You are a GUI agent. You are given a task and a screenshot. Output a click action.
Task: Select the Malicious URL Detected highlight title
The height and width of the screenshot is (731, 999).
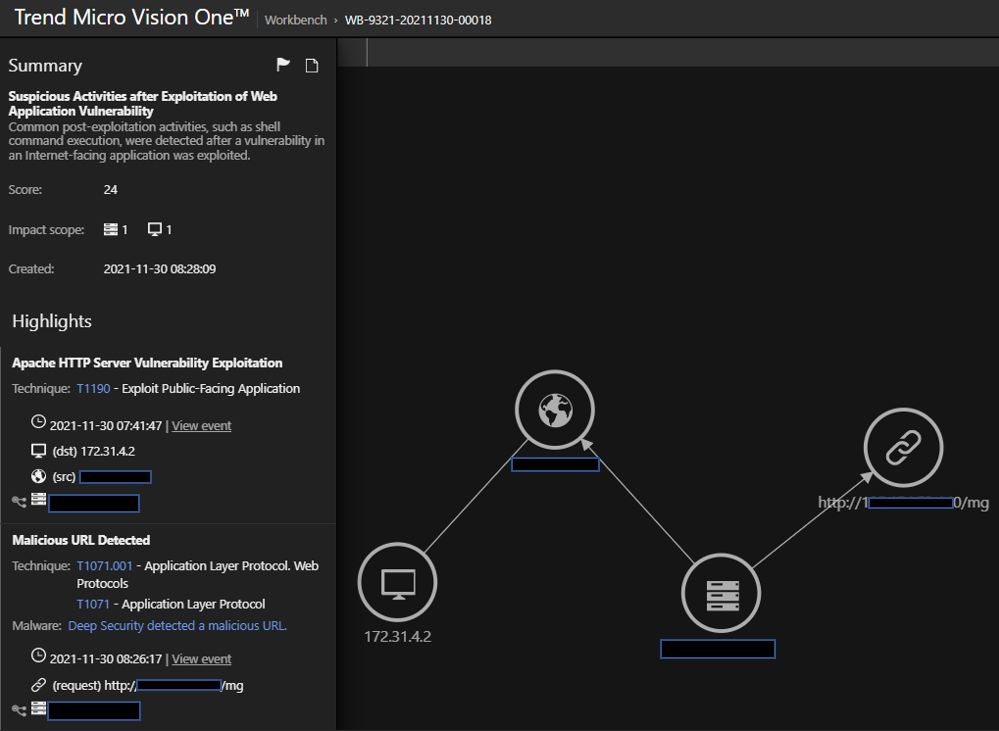[x=81, y=540]
